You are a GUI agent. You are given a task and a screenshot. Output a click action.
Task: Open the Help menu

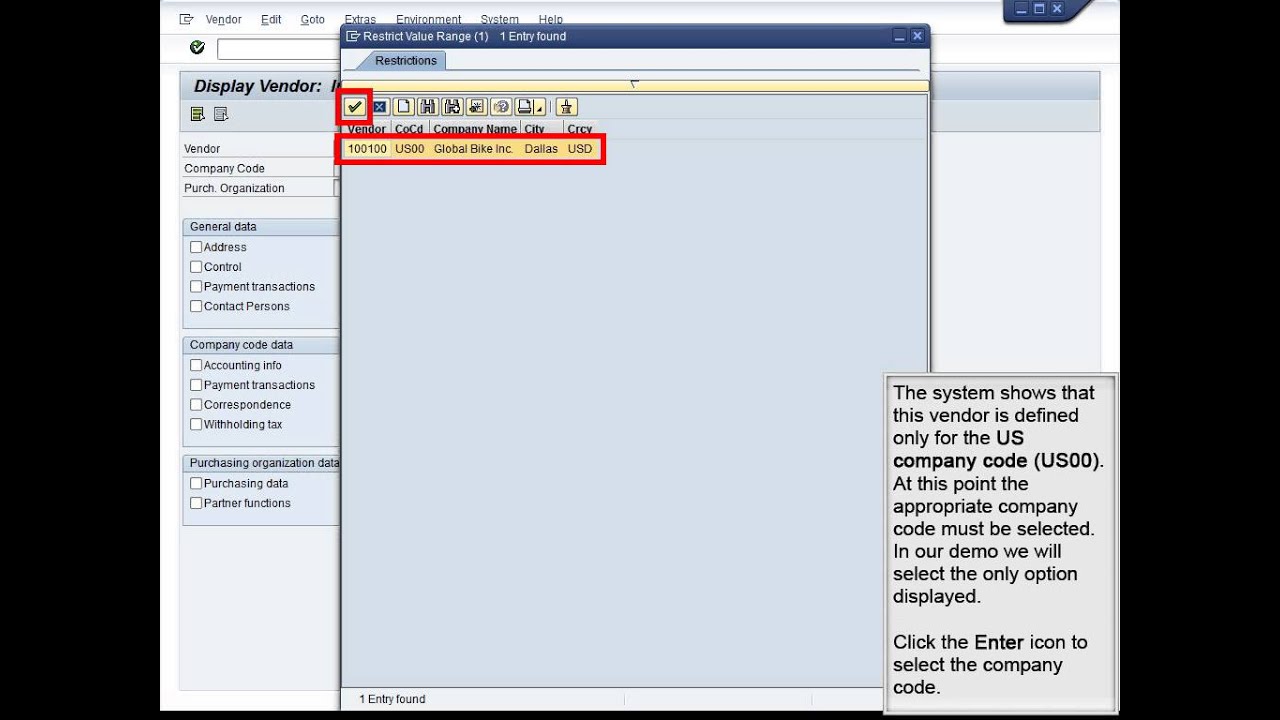tap(550, 19)
